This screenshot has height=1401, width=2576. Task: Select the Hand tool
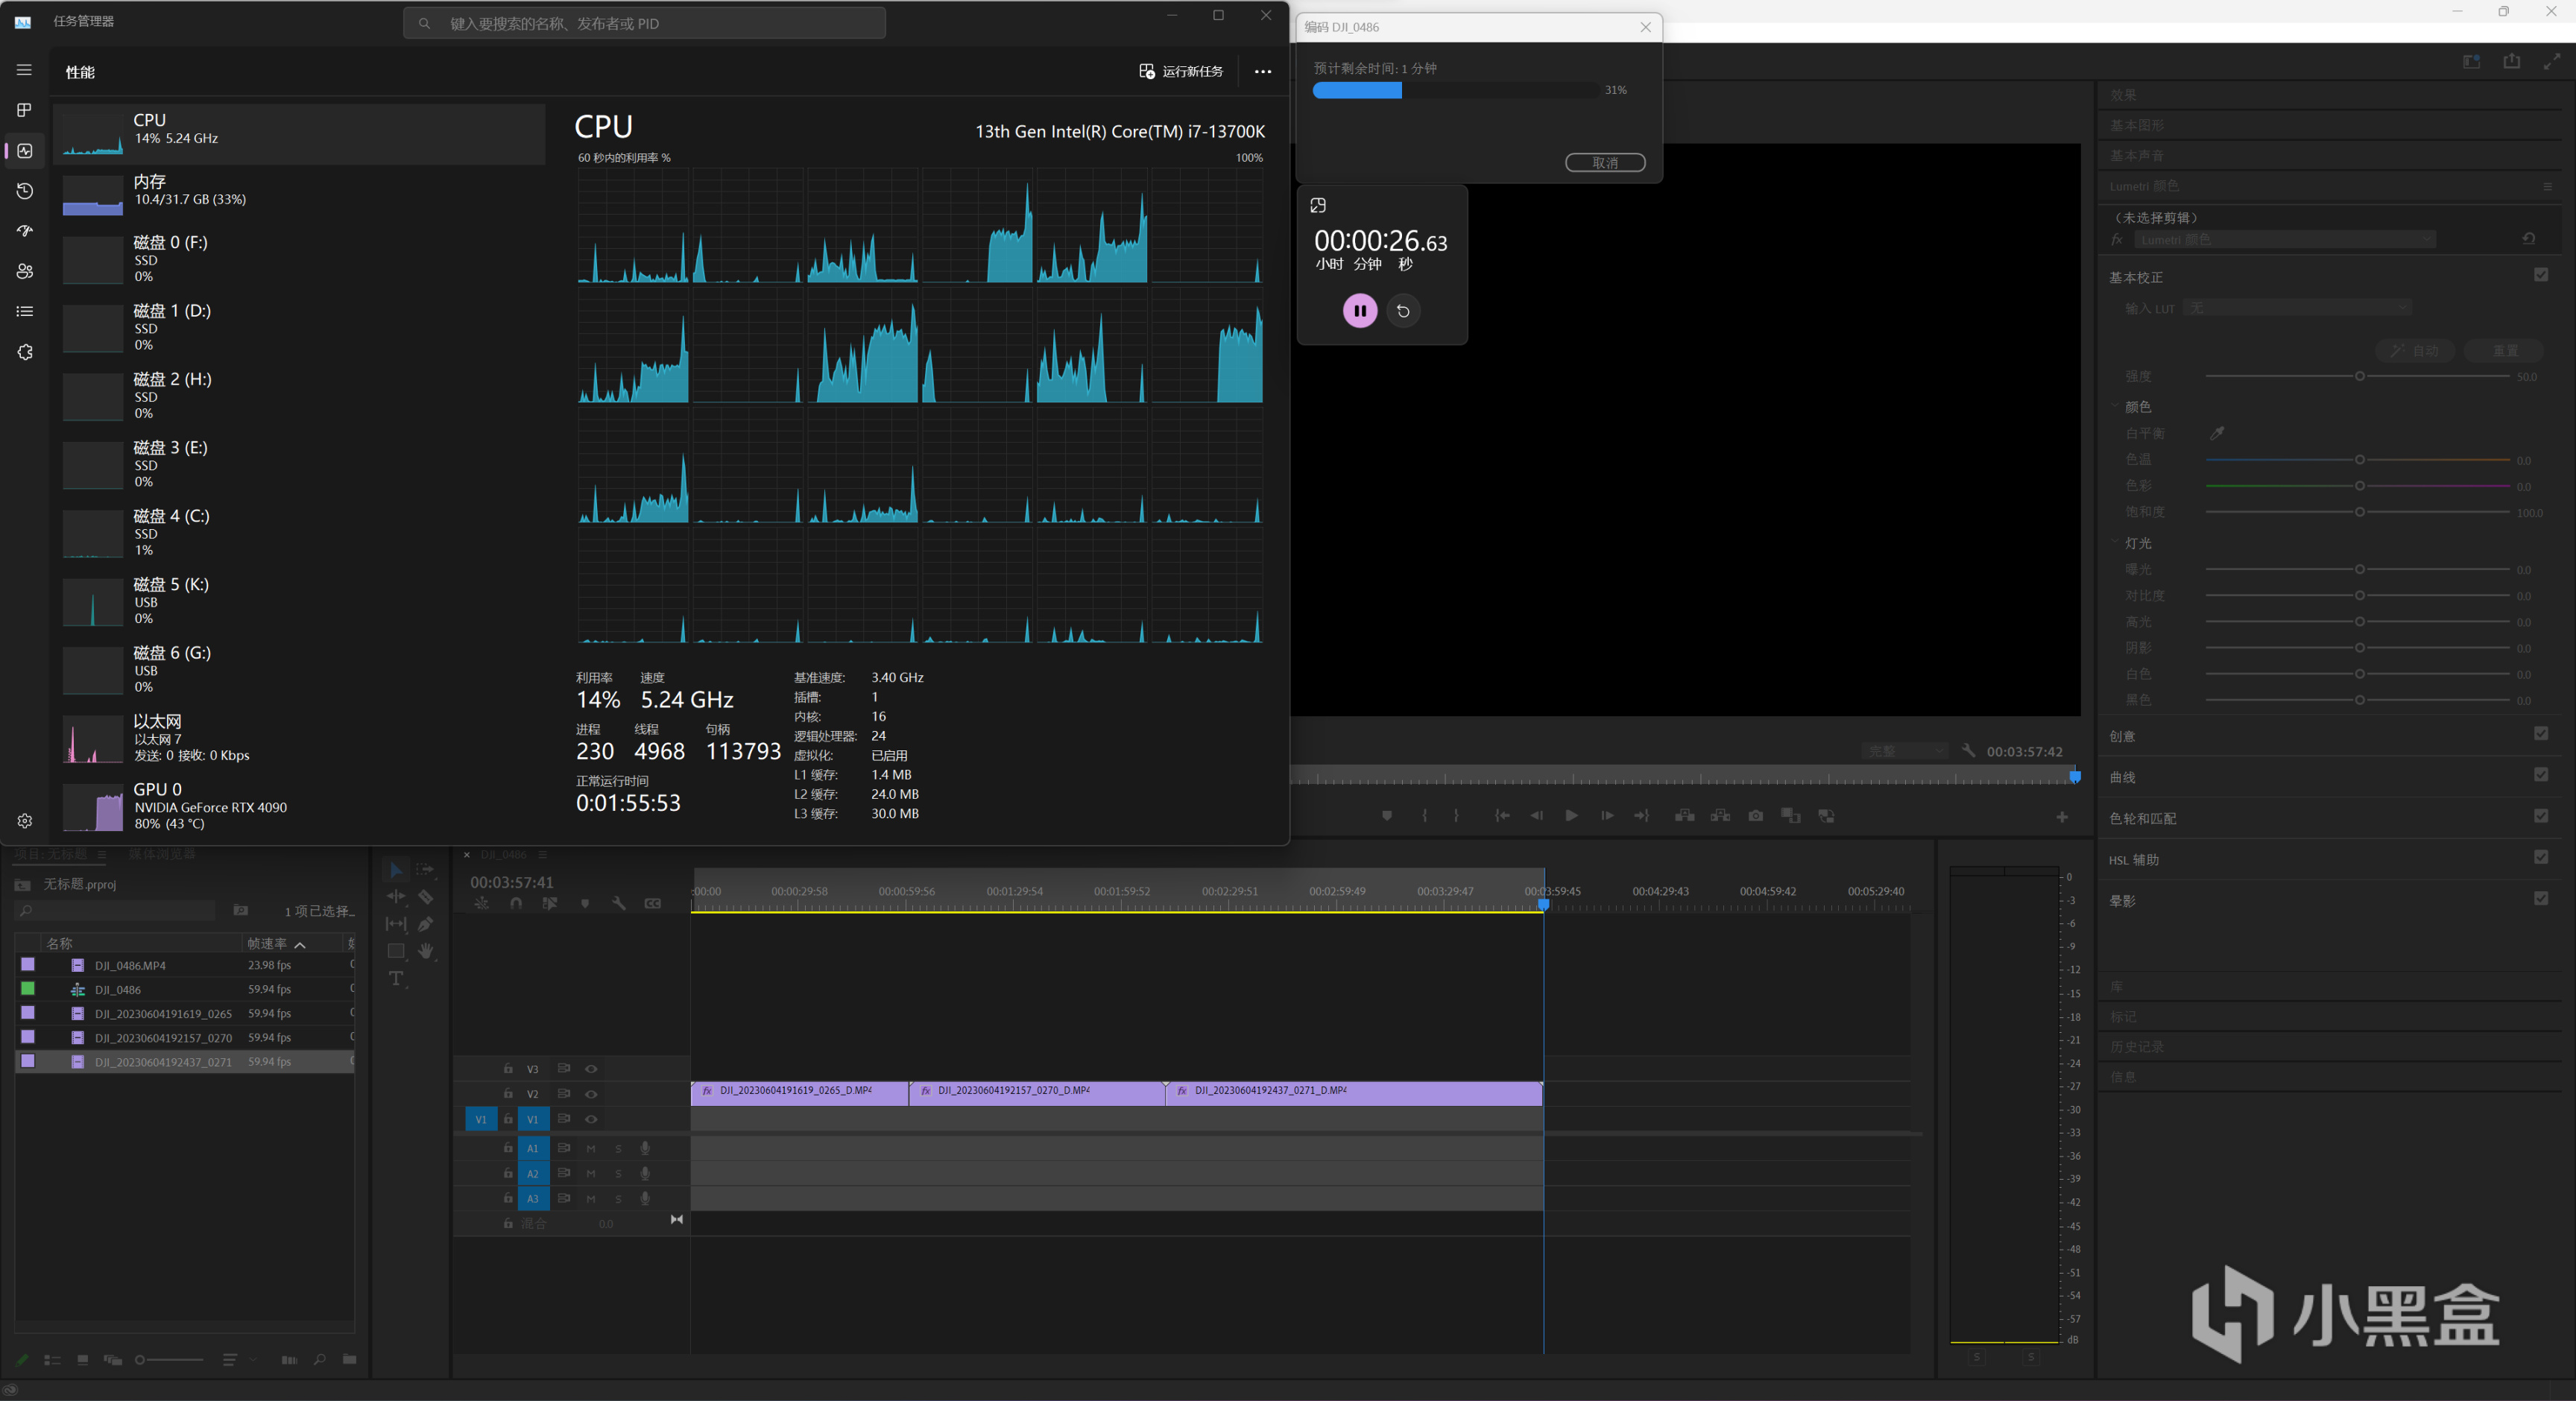[426, 951]
